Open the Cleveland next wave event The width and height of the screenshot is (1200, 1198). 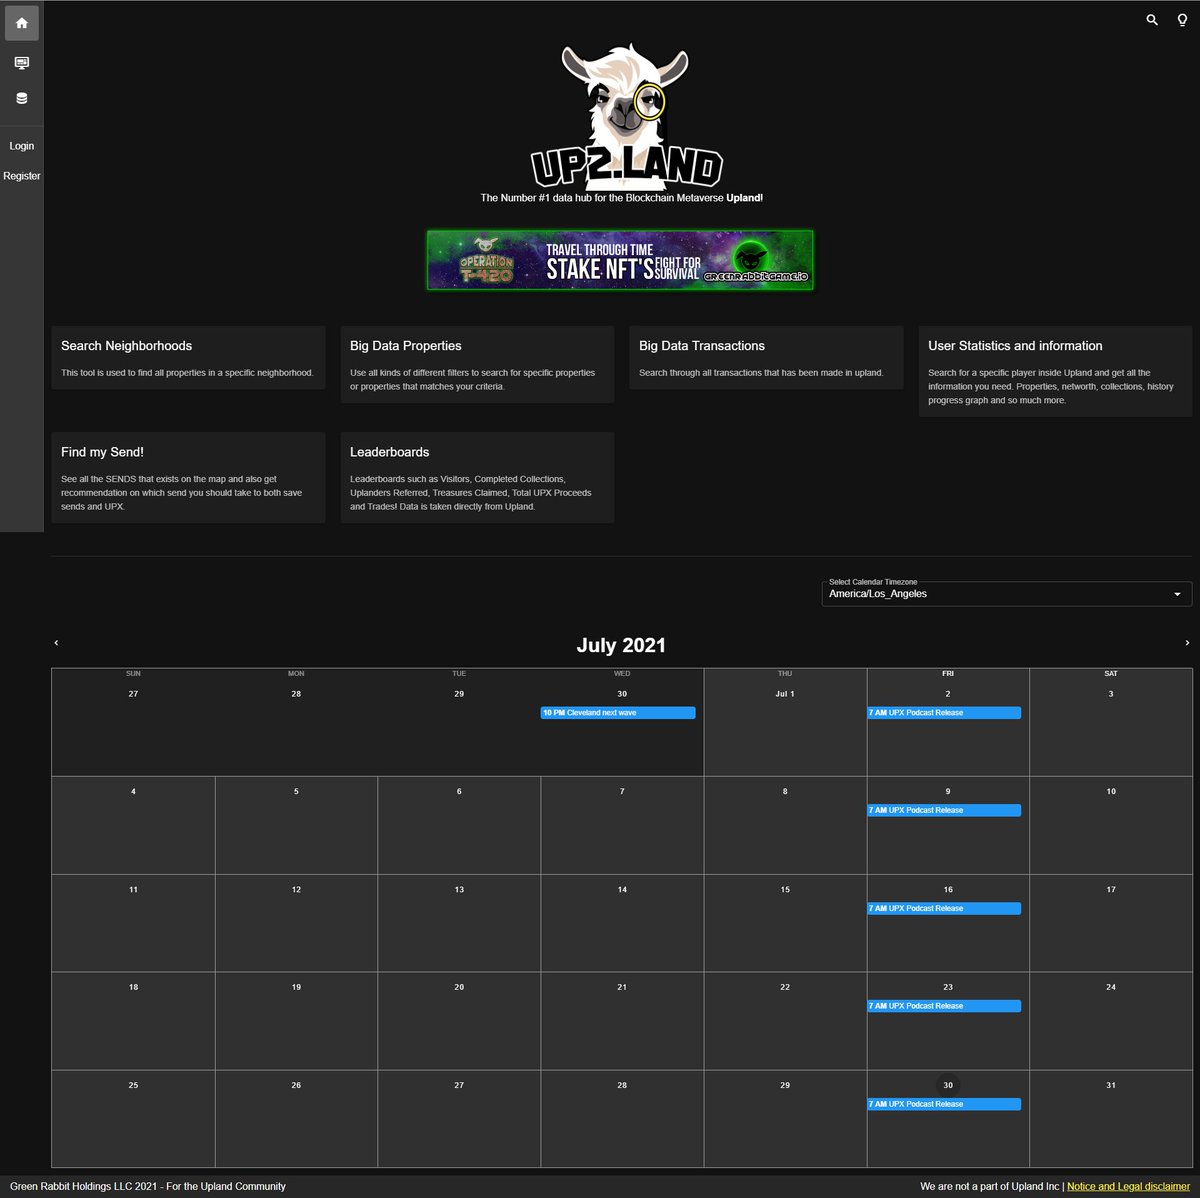618,713
